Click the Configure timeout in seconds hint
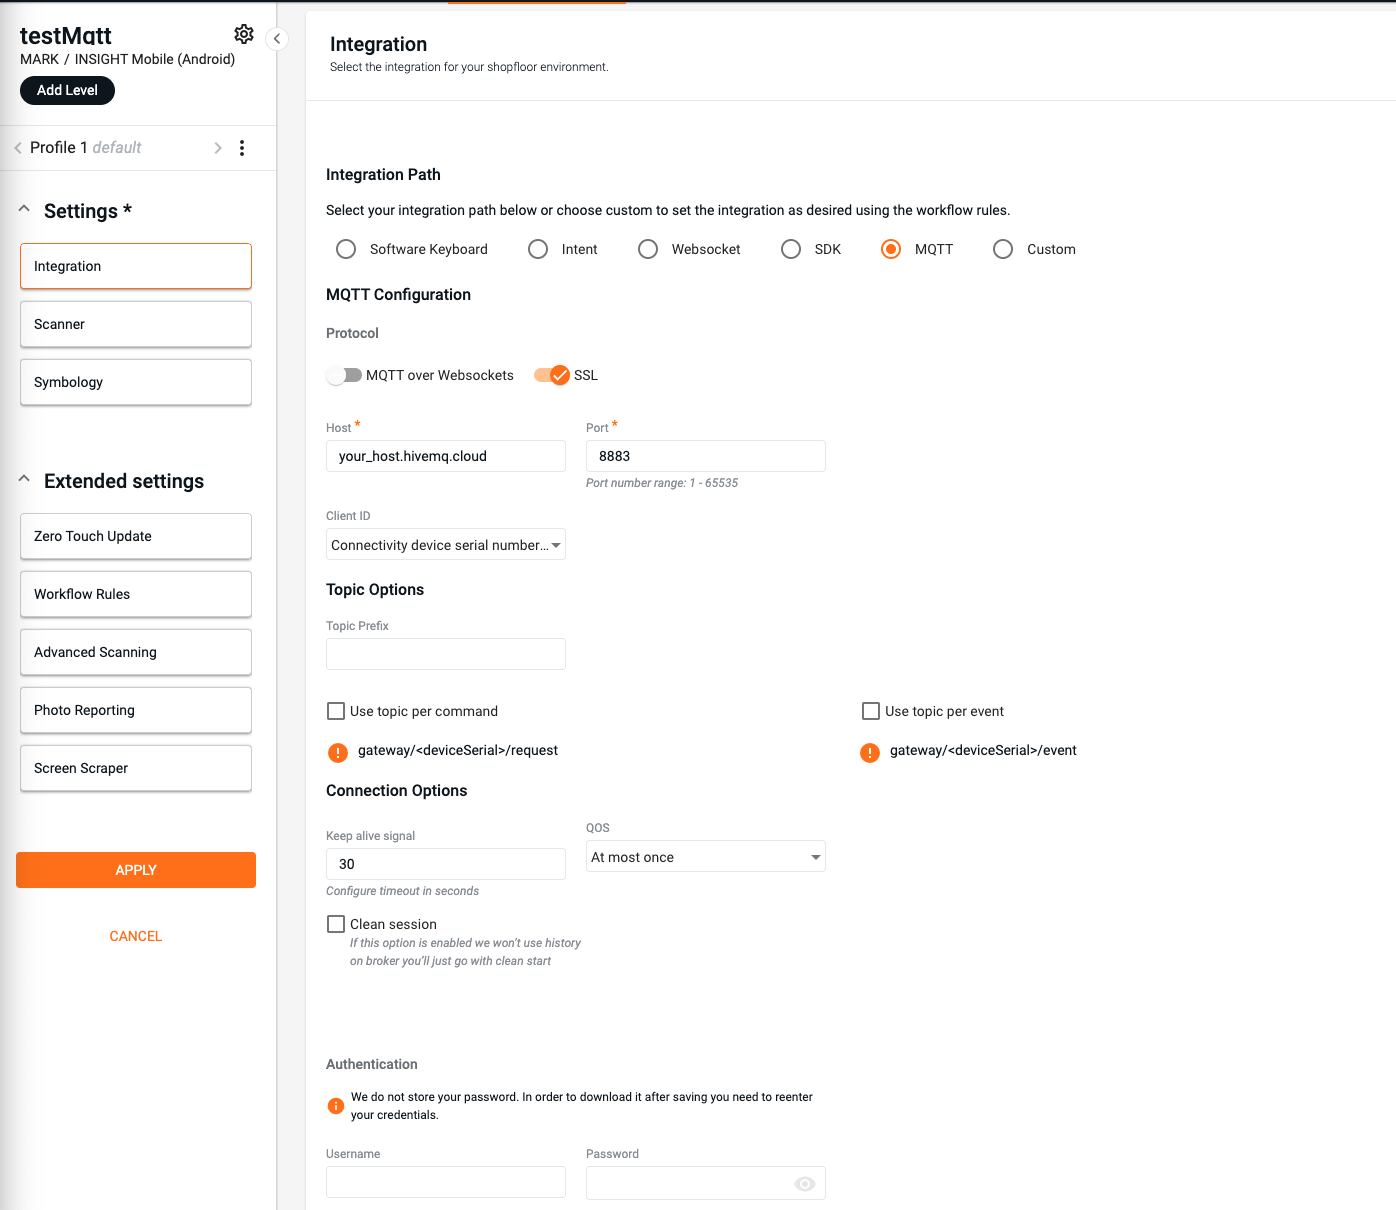The height and width of the screenshot is (1210, 1396). [402, 891]
